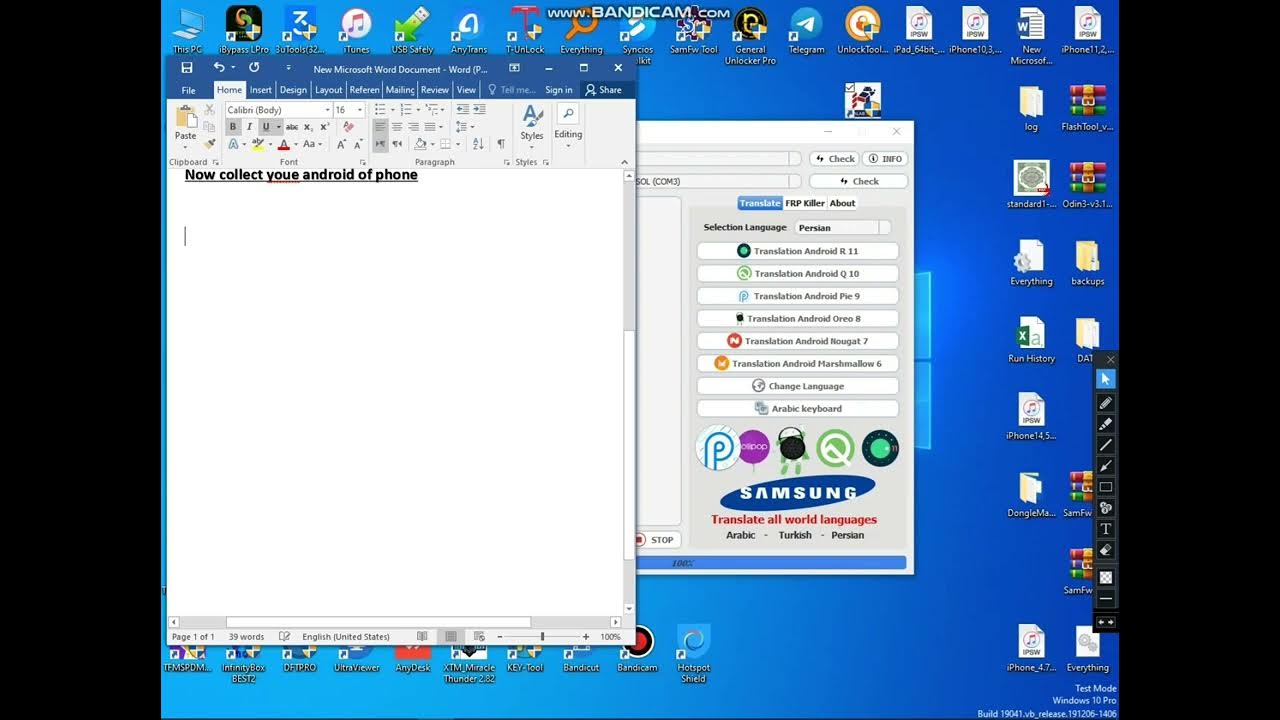Screen dimensions: 1280x720
Task: Click Decrease Indent icon
Action: point(462,110)
